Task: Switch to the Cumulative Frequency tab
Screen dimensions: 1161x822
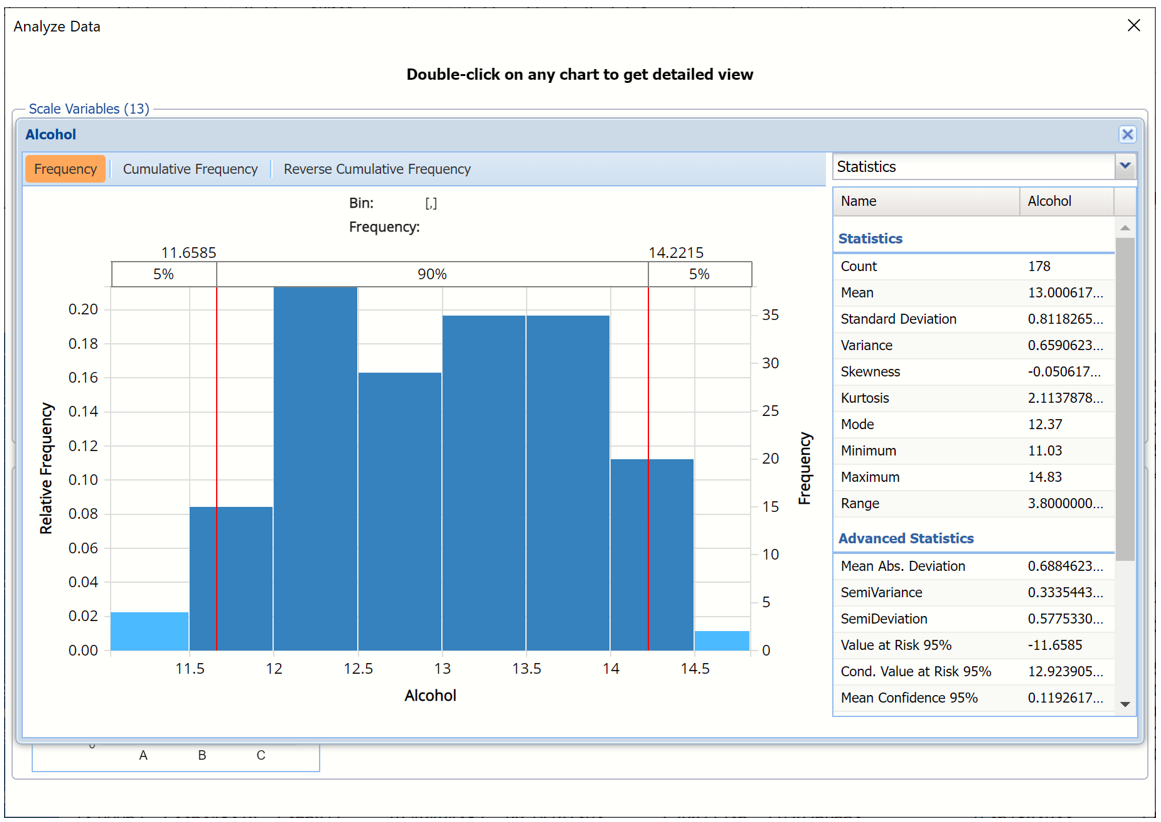Action: 190,169
